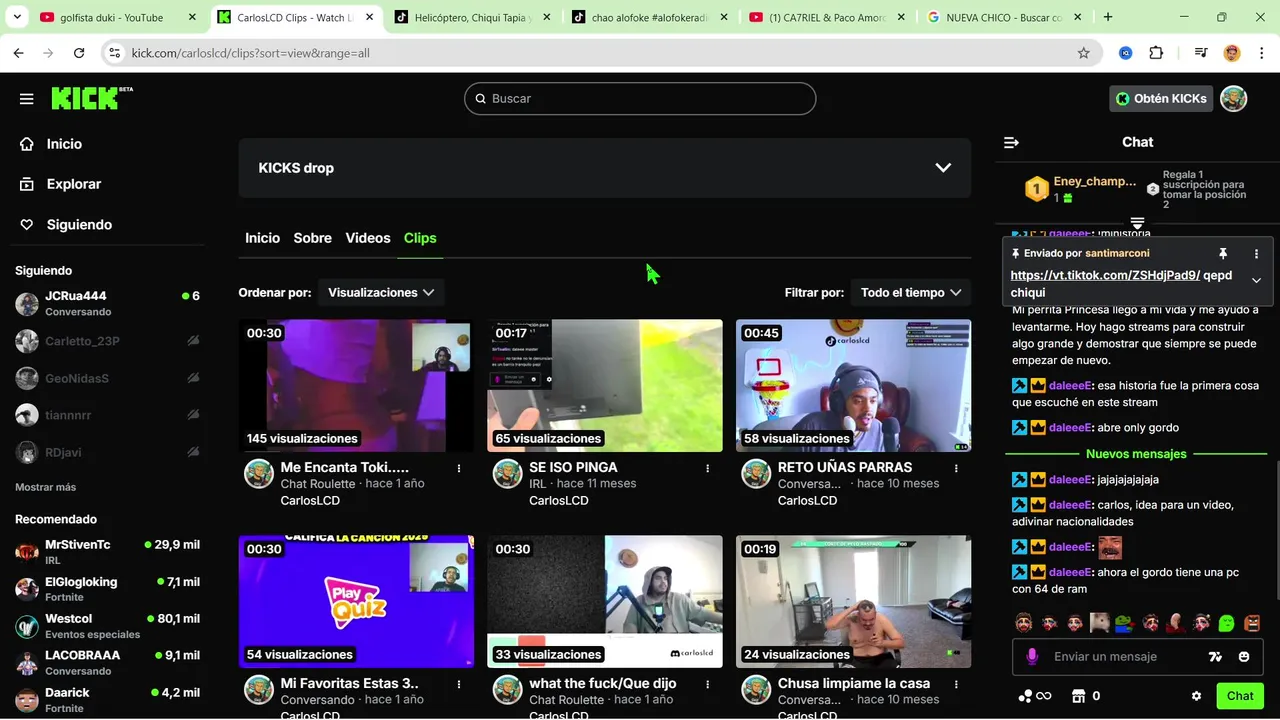Image resolution: width=1280 pixels, height=720 pixels.
Task: Open the Visualizaciones sort dropdown
Action: click(380, 292)
